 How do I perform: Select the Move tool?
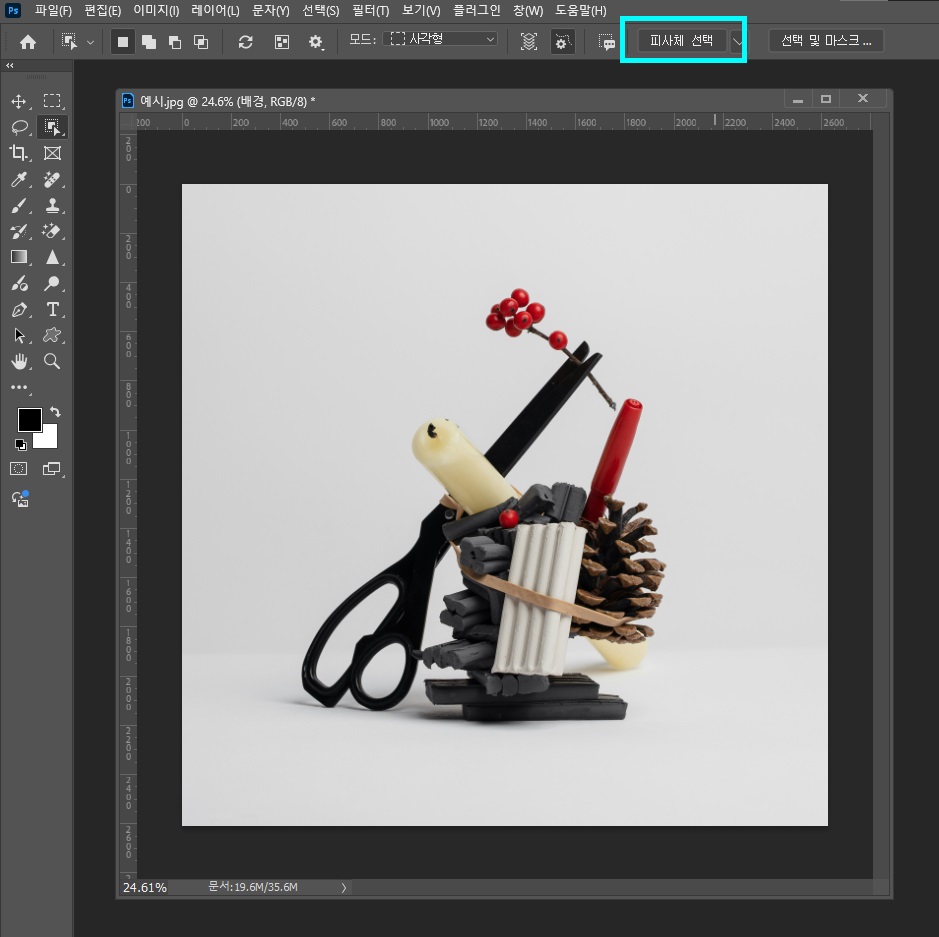(x=19, y=101)
